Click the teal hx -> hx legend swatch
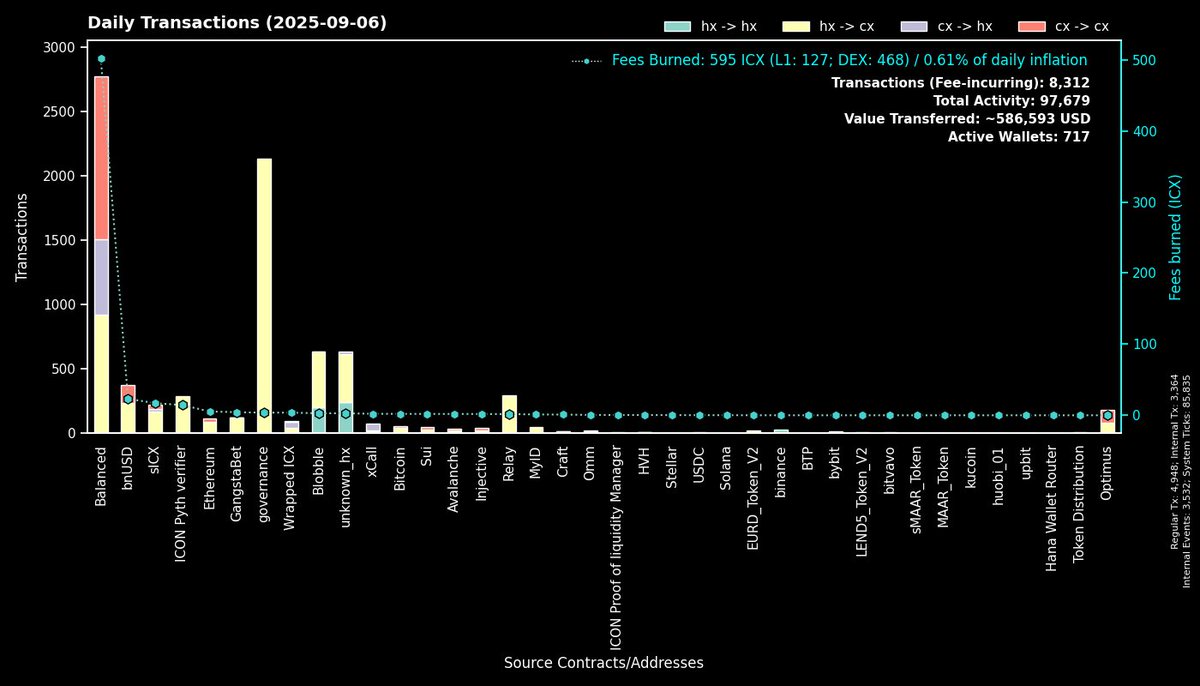The width and height of the screenshot is (1200, 686). coord(676,26)
